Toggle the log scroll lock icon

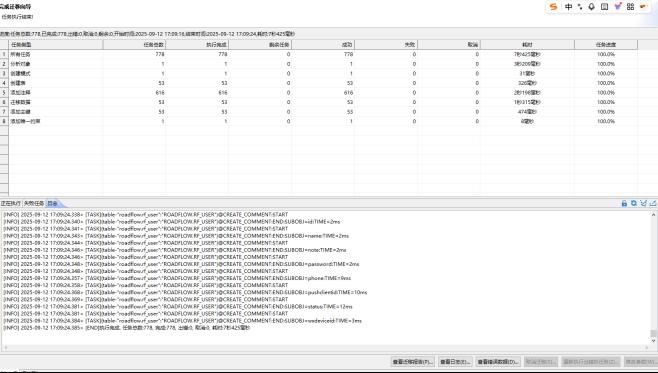click(624, 203)
